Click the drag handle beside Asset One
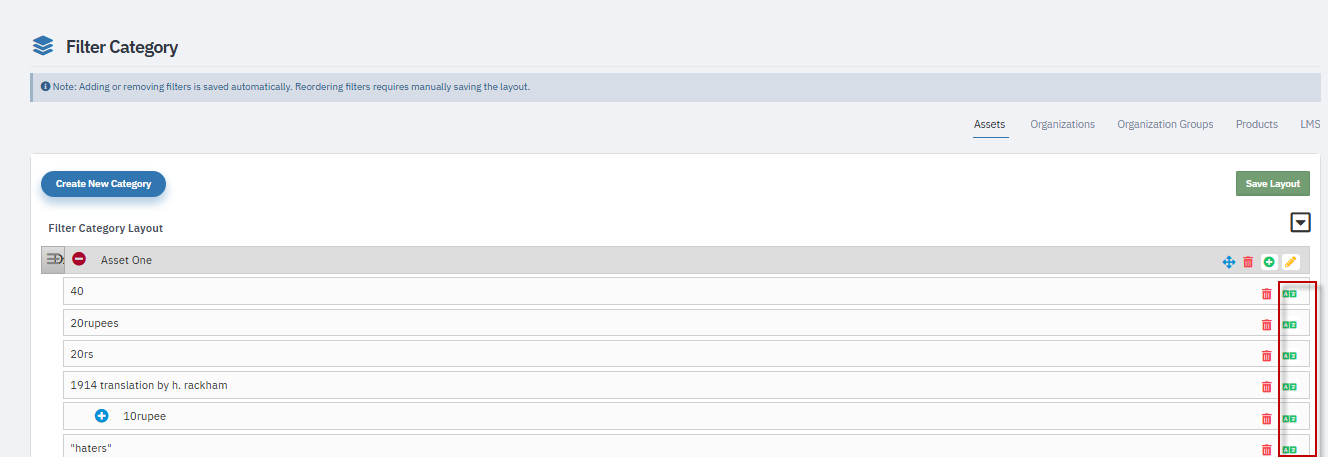 [54, 260]
